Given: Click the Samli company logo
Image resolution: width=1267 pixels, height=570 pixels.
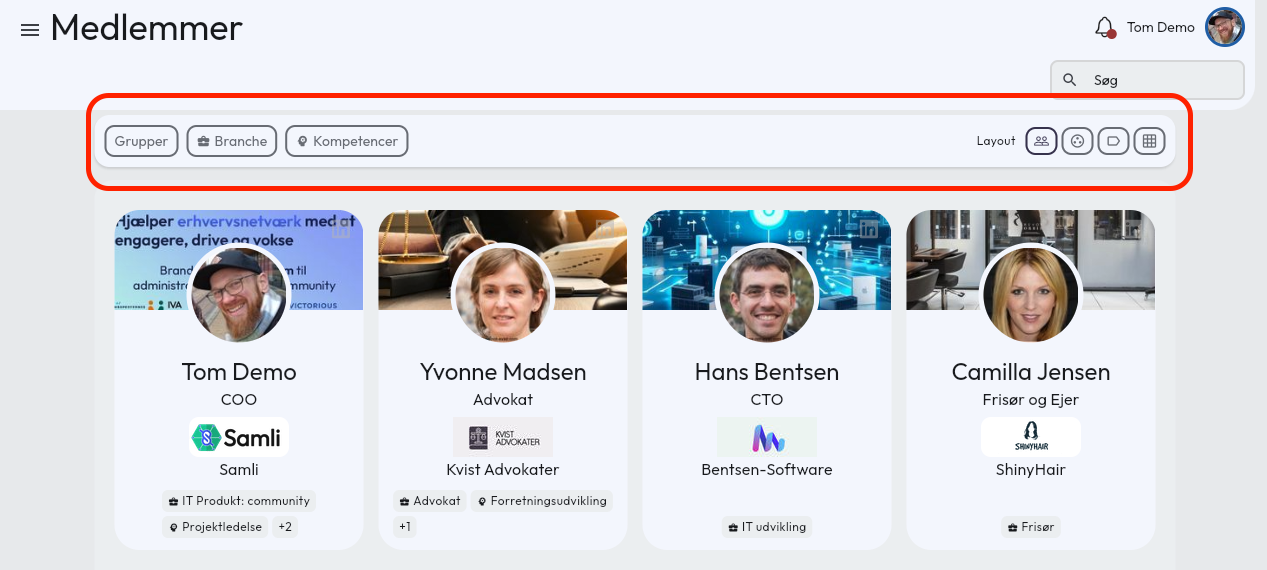Looking at the screenshot, I should click(x=239, y=437).
